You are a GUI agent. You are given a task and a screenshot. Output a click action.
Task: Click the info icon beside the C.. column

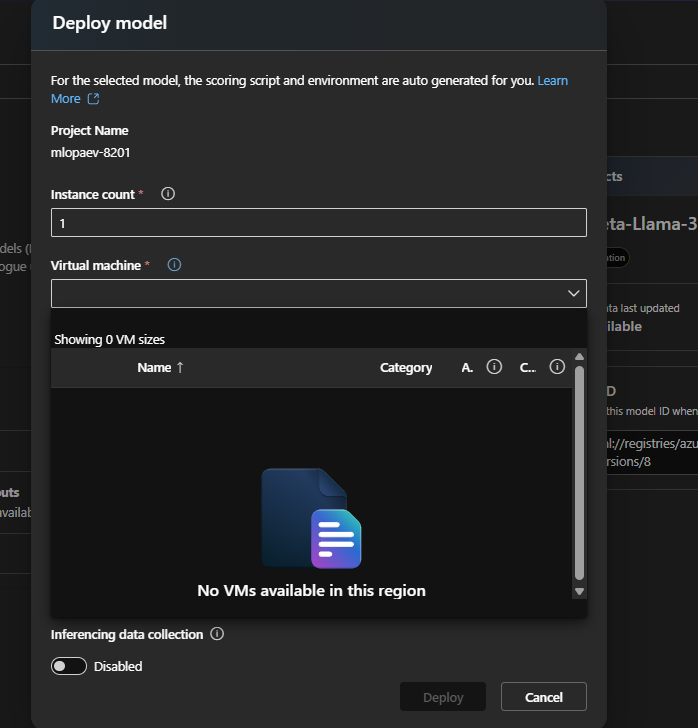tap(557, 367)
